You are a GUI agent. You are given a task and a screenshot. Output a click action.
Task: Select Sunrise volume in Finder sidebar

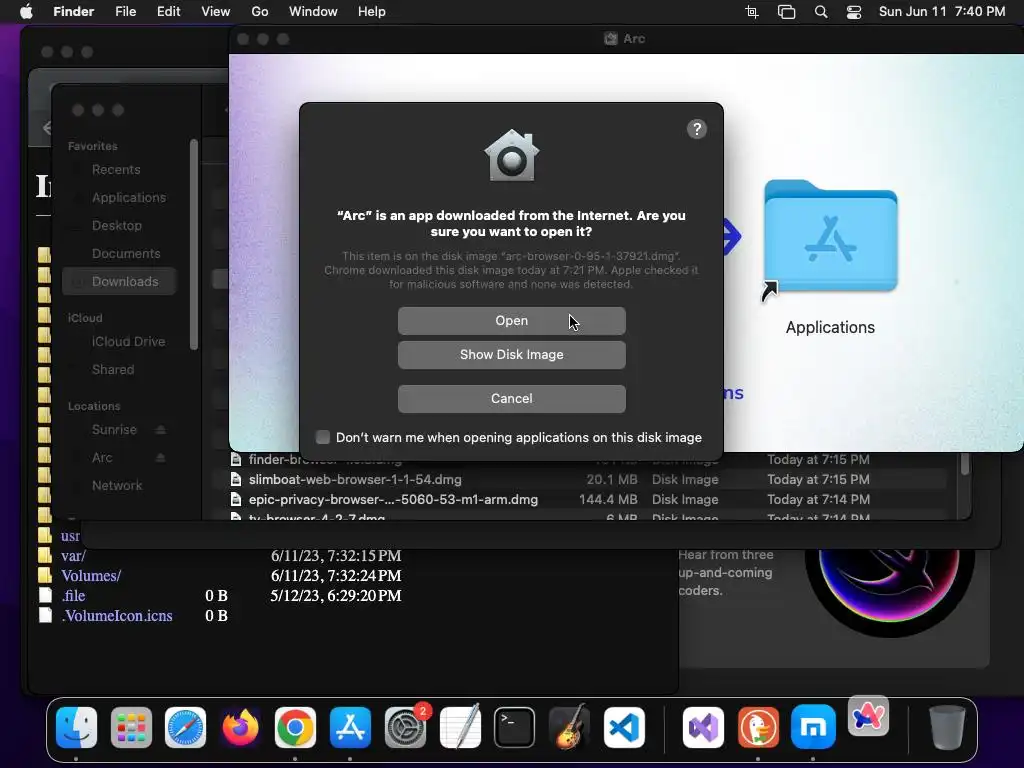click(x=114, y=430)
